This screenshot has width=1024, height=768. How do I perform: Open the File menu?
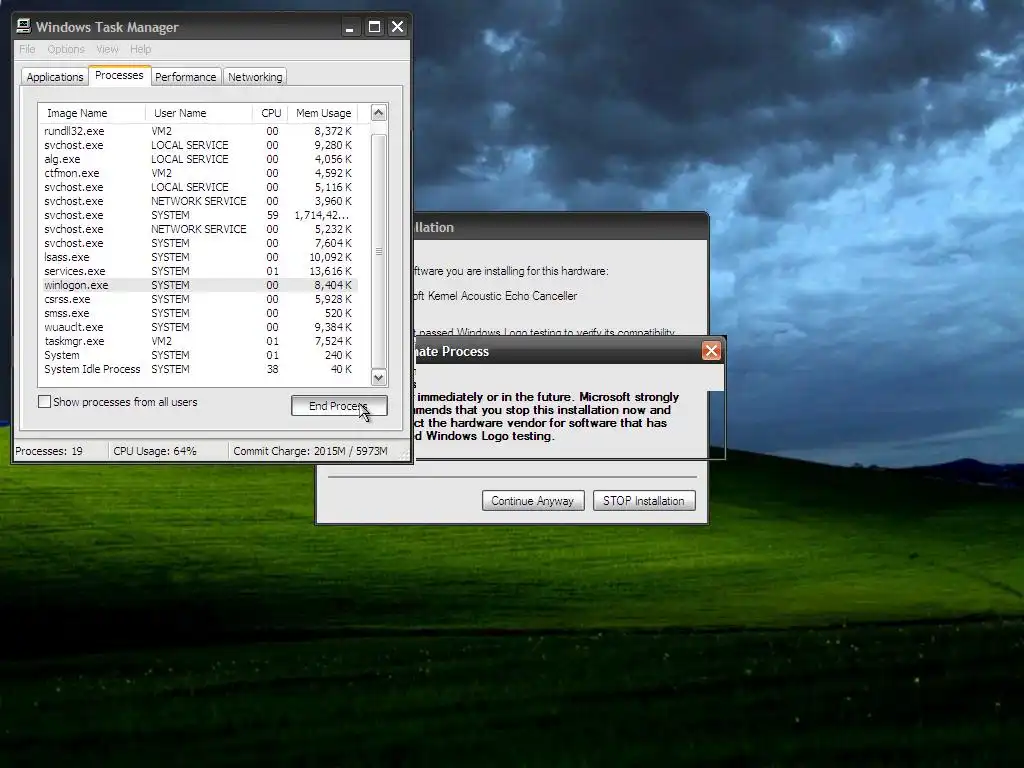(27, 49)
